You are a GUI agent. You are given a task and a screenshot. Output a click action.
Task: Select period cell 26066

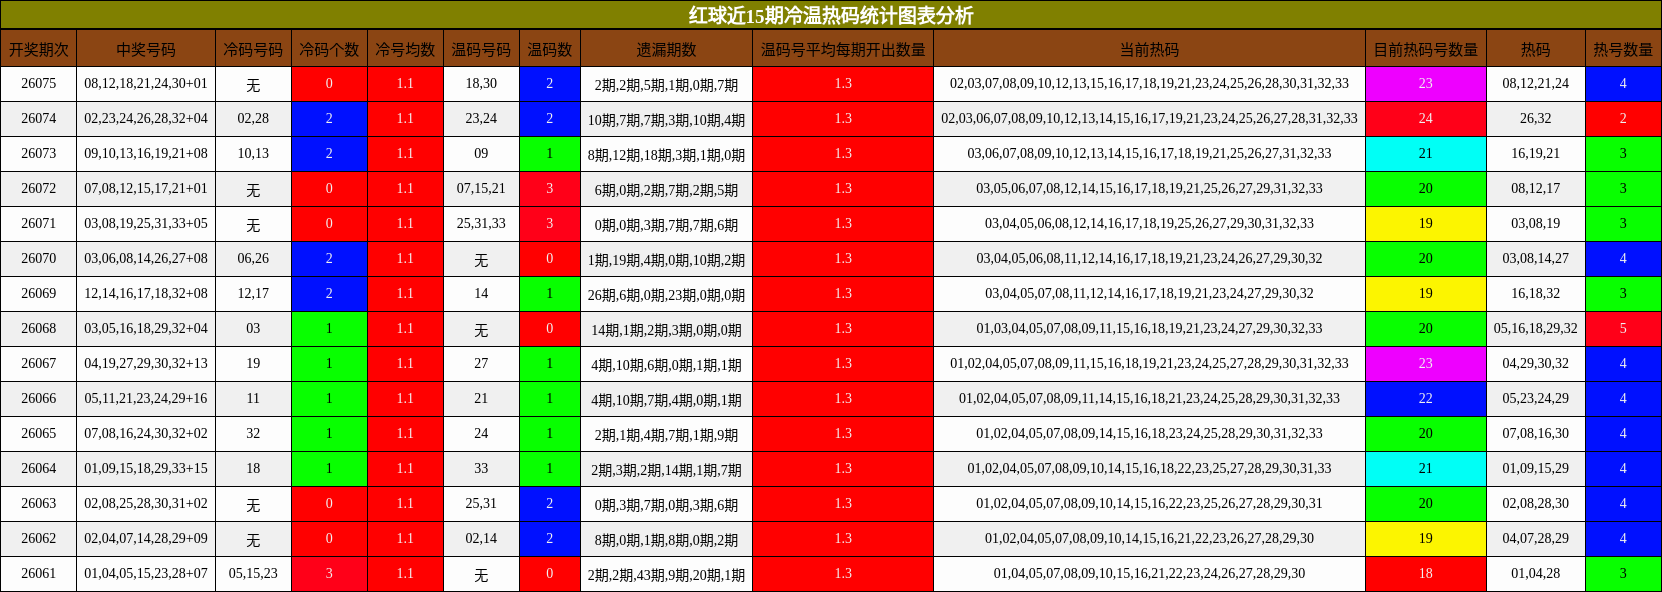pos(39,399)
